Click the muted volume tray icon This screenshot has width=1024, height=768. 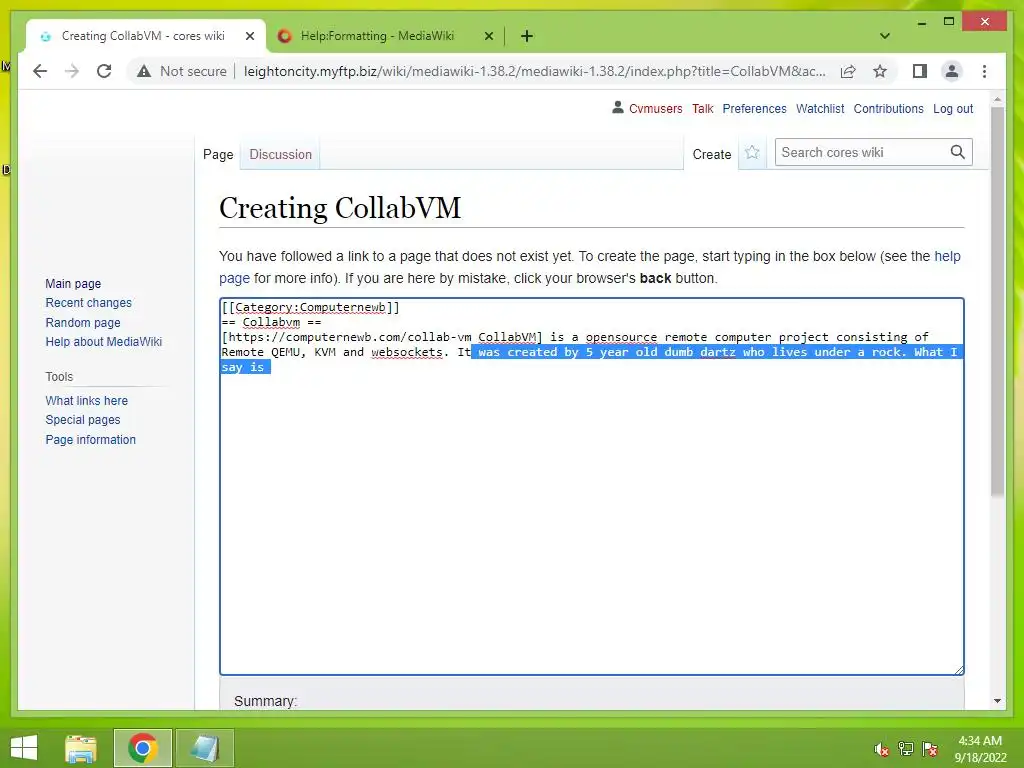(881, 749)
